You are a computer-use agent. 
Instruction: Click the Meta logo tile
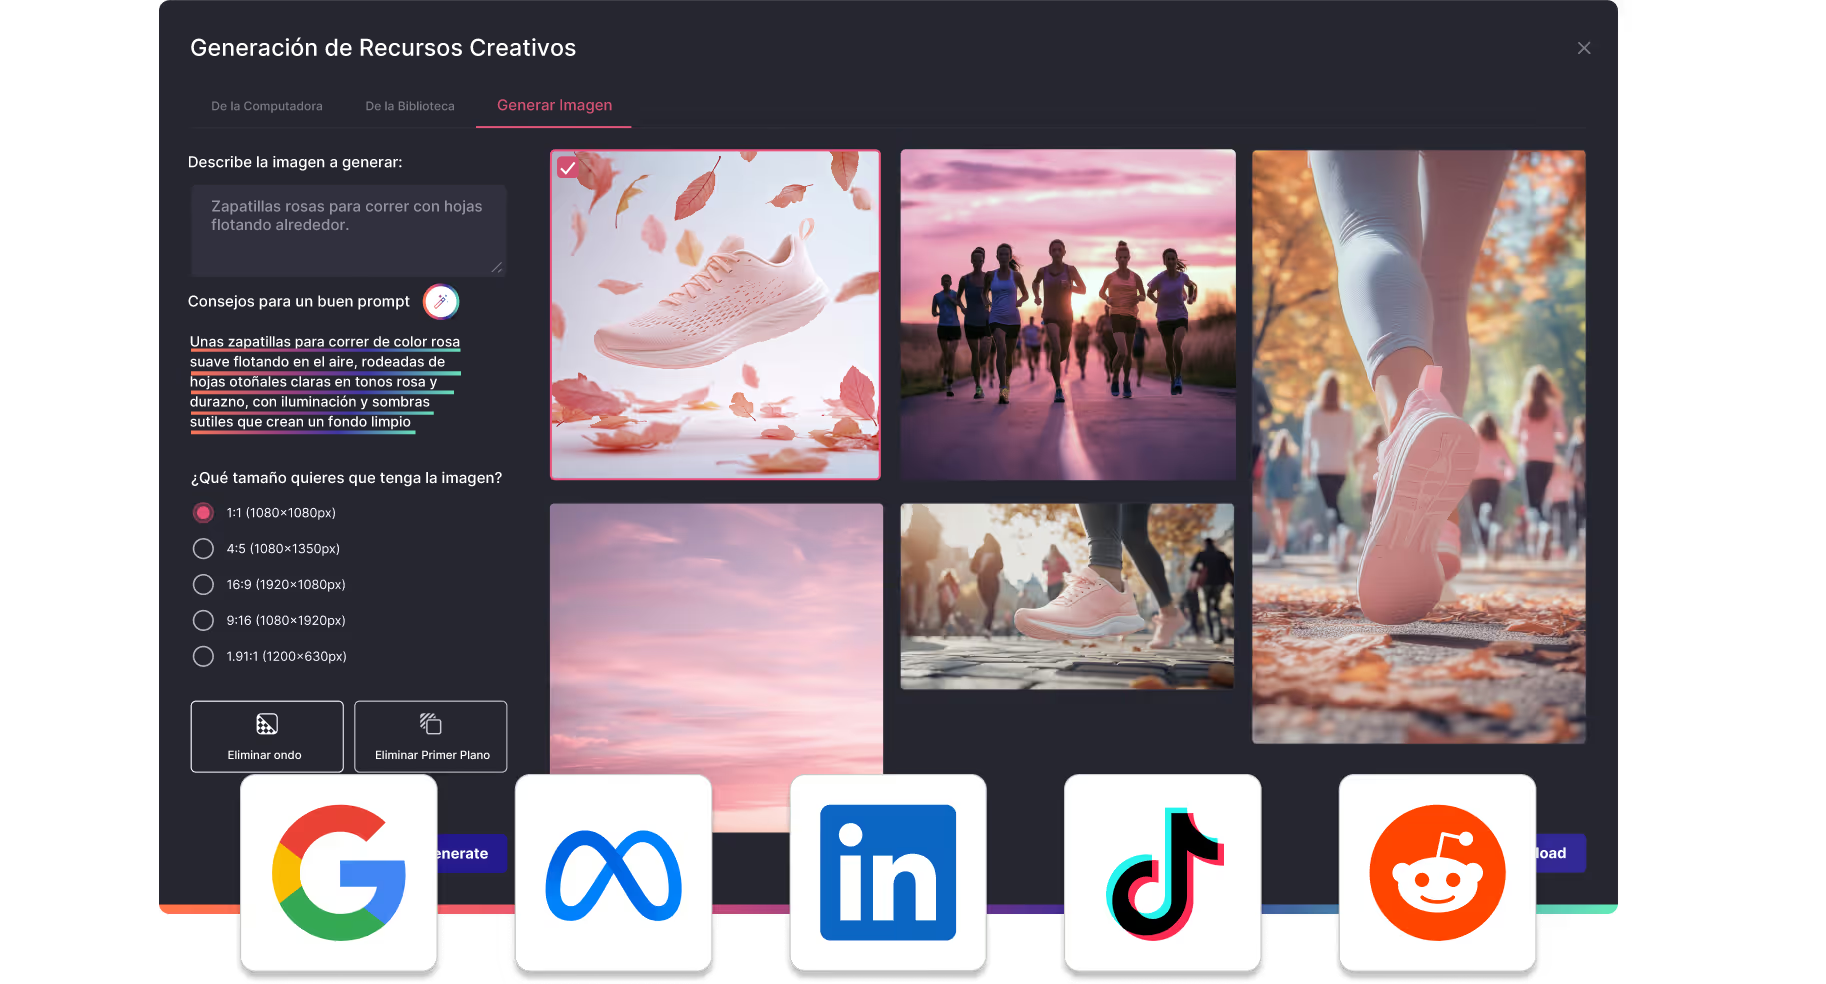coord(613,872)
